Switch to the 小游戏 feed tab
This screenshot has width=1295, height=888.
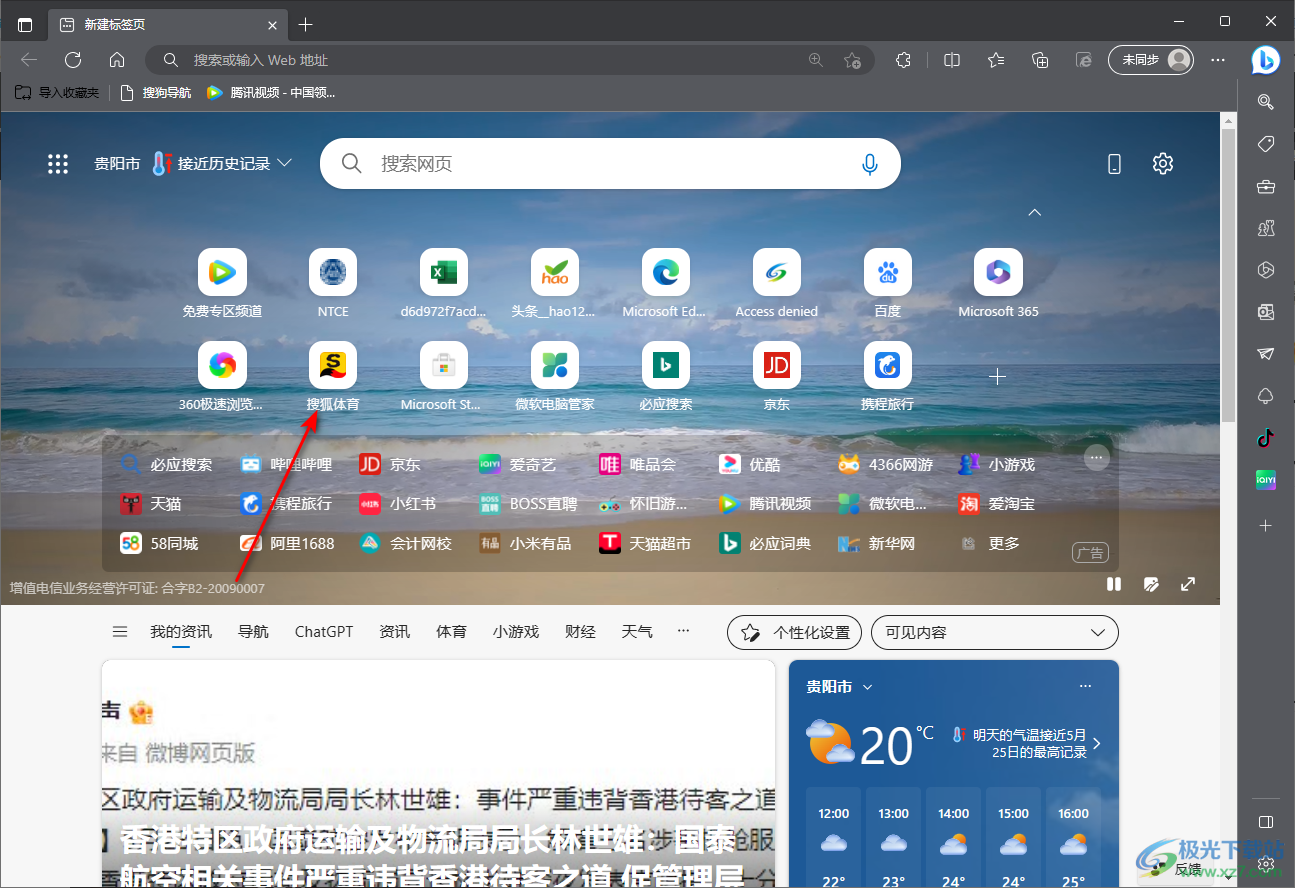click(516, 632)
